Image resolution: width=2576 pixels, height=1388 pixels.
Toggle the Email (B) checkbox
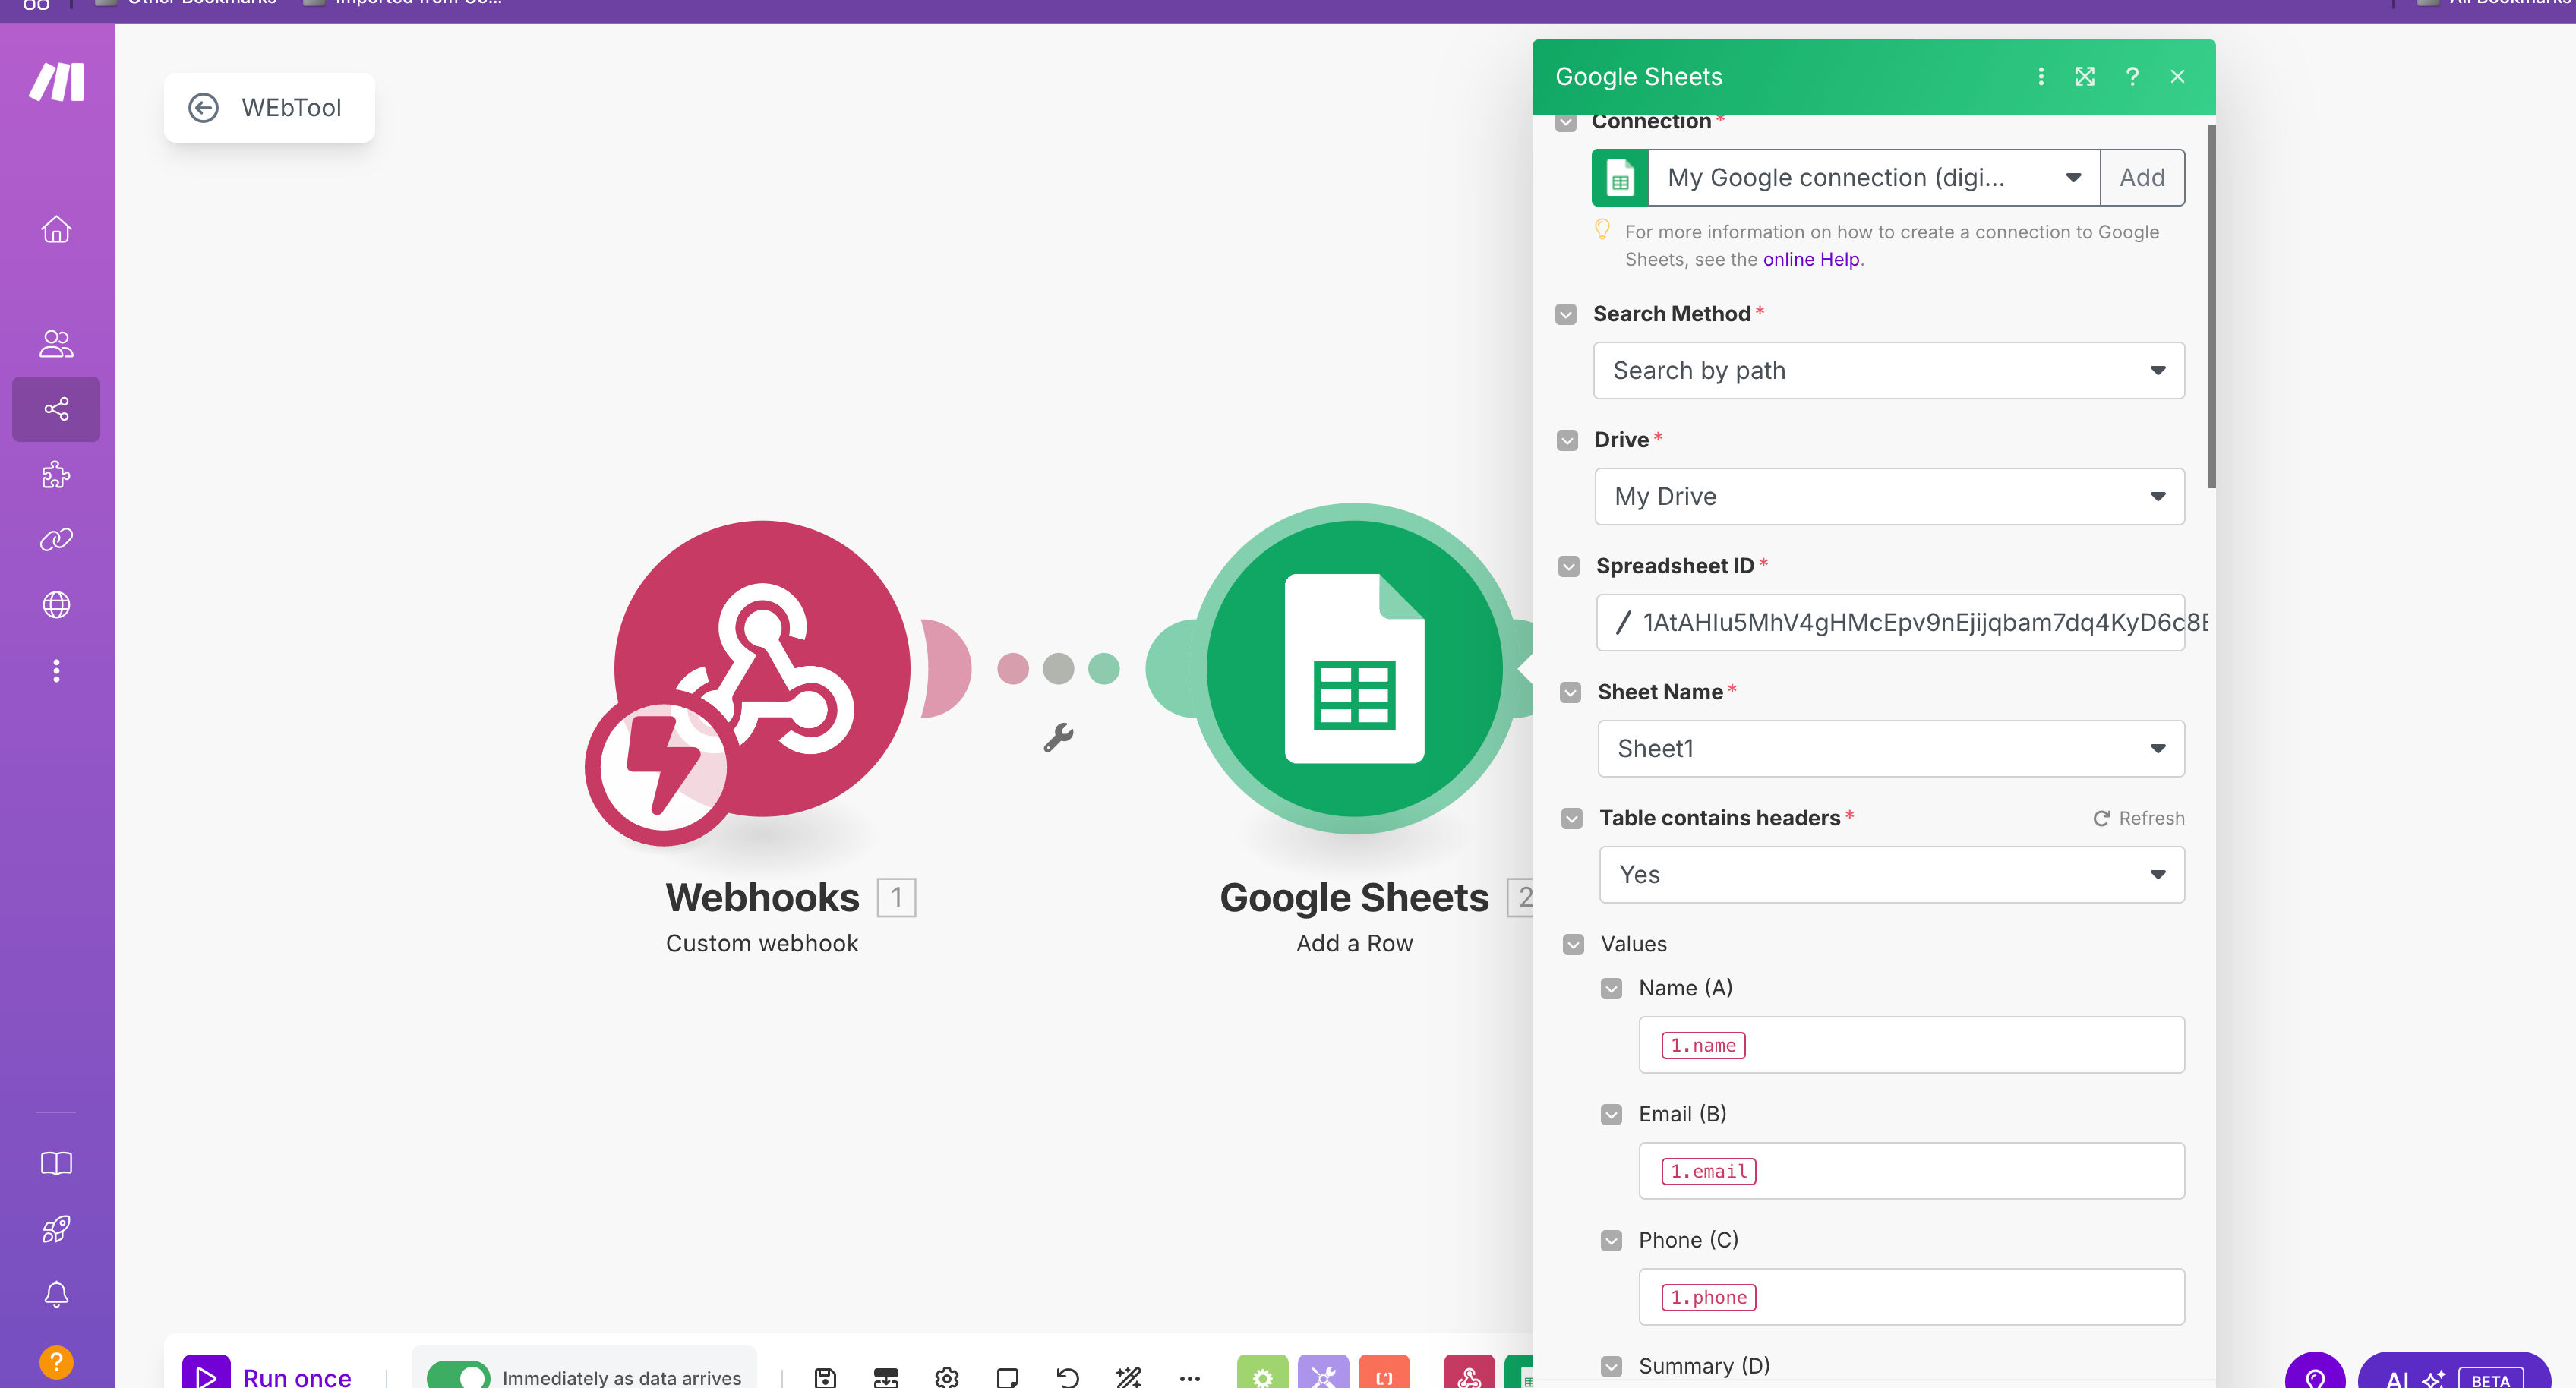tap(1611, 1114)
